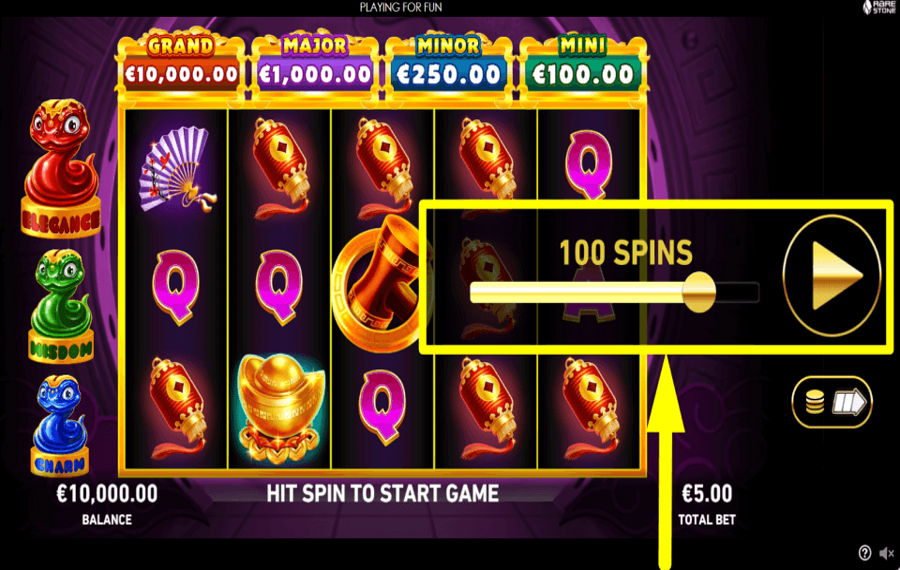900x570 pixels.
Task: Click the Q symbol at top of fifth reel
Action: 588,164
